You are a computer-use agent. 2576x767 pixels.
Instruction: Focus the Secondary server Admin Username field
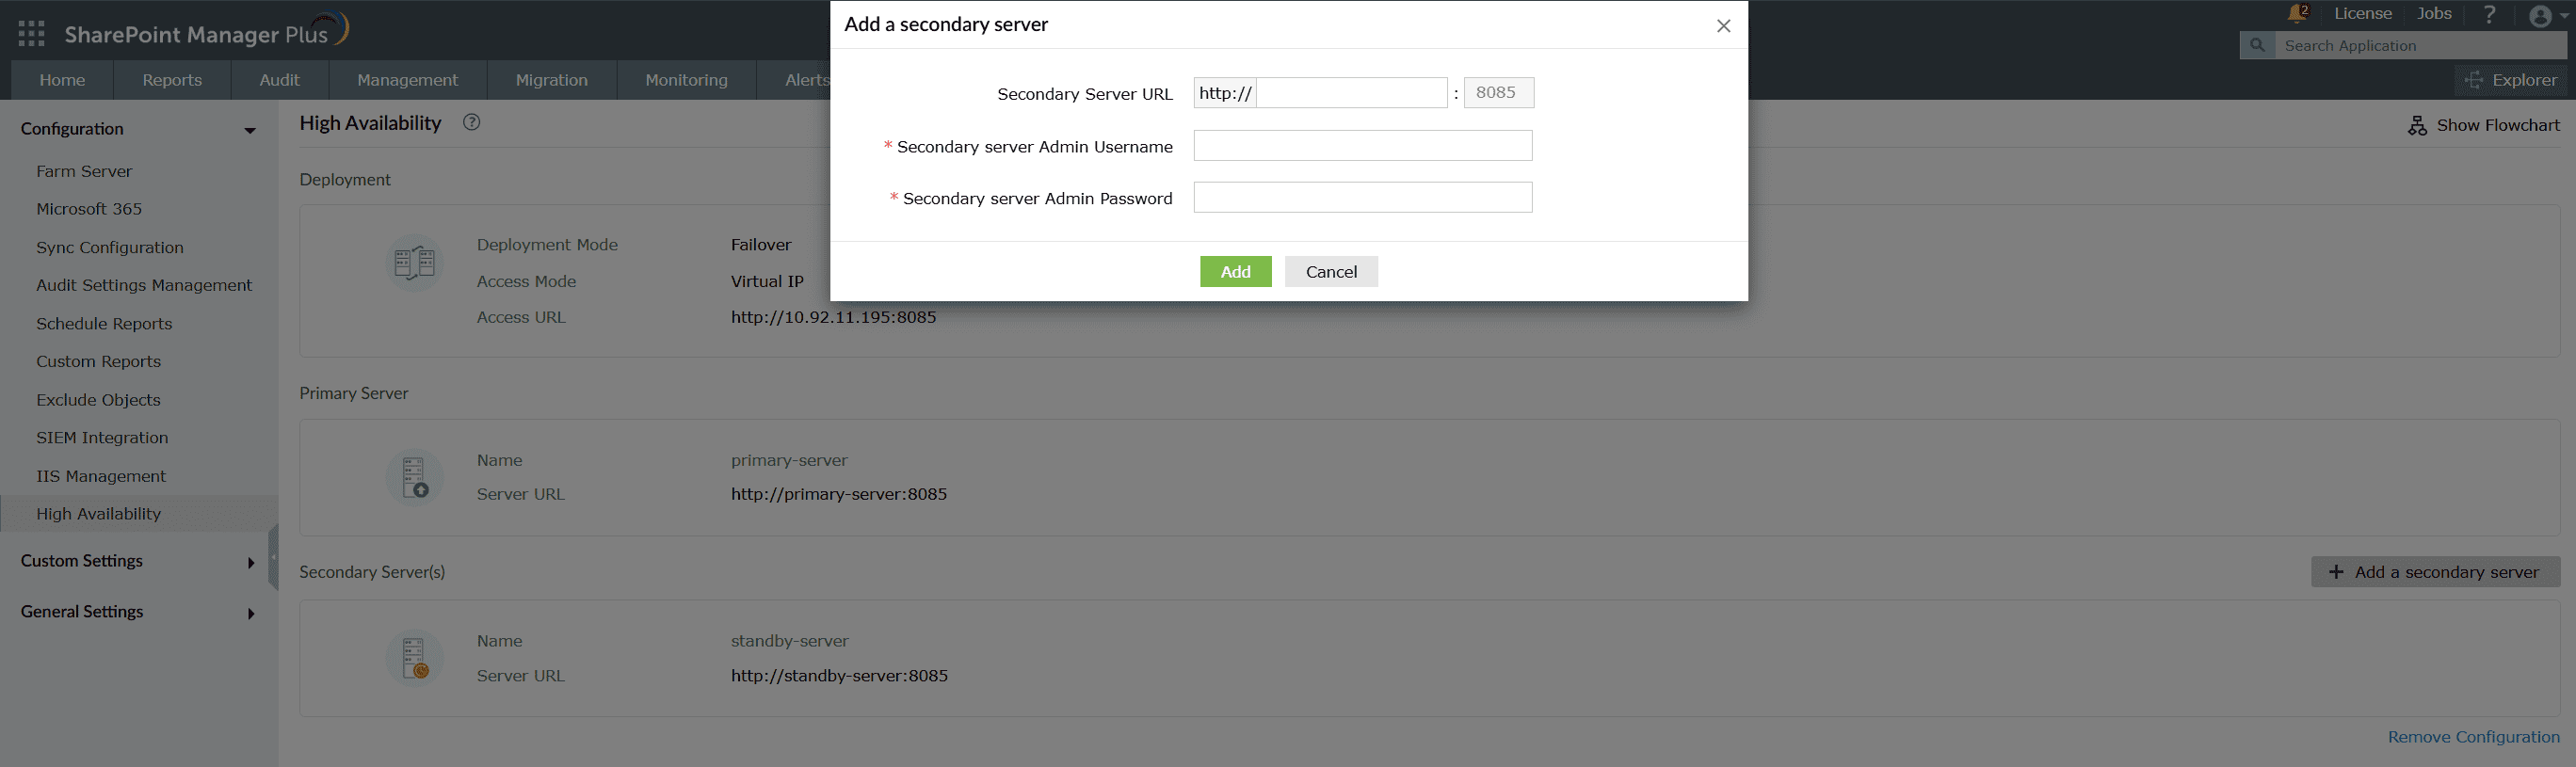coord(1362,146)
